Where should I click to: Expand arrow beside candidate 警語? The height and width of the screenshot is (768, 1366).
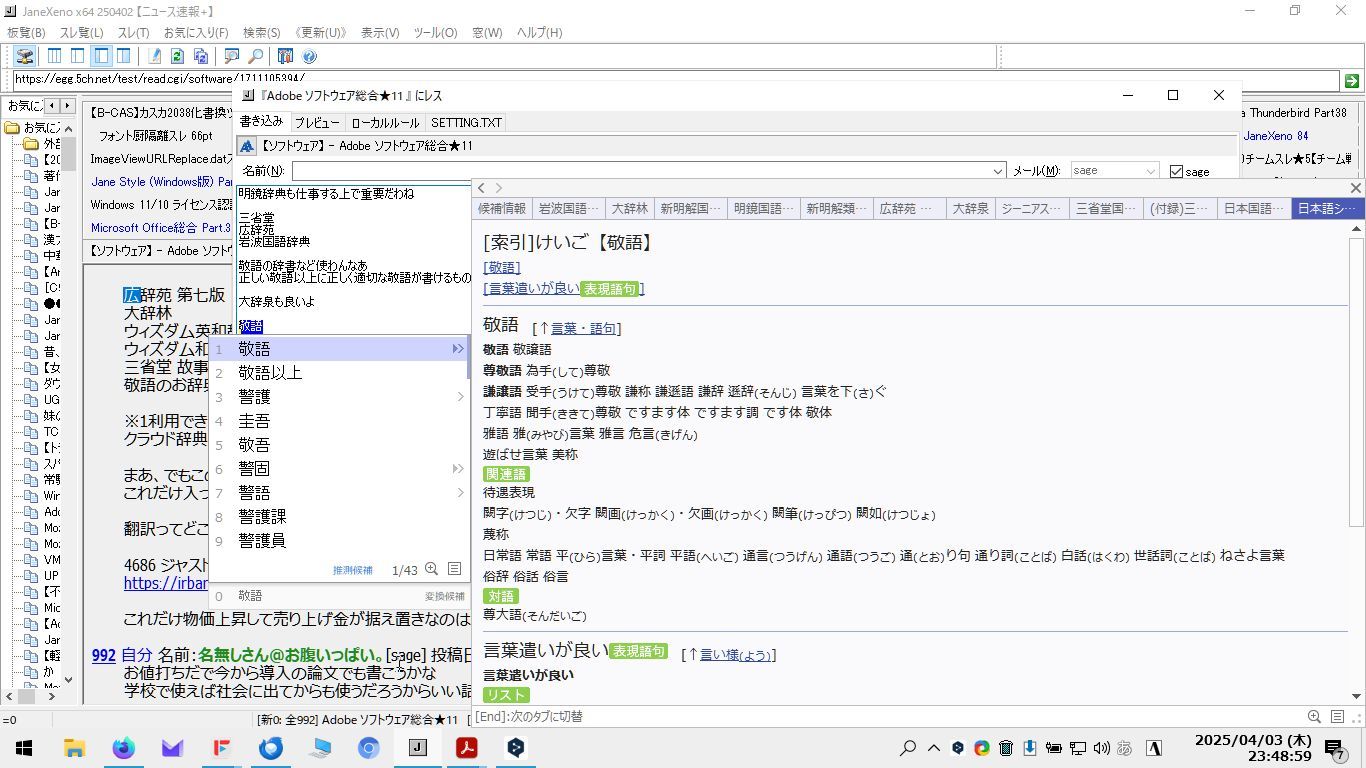tap(460, 493)
